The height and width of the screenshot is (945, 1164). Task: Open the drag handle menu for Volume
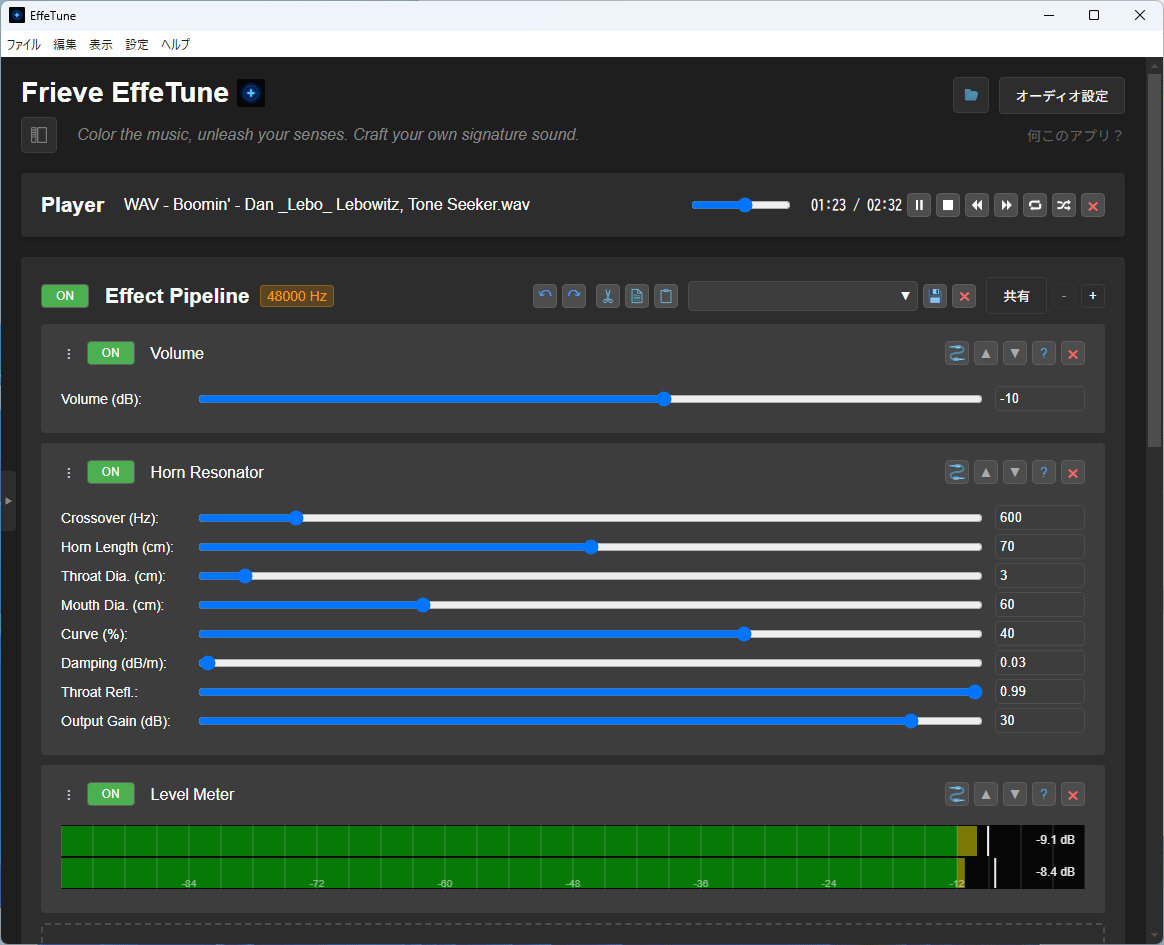click(68, 353)
